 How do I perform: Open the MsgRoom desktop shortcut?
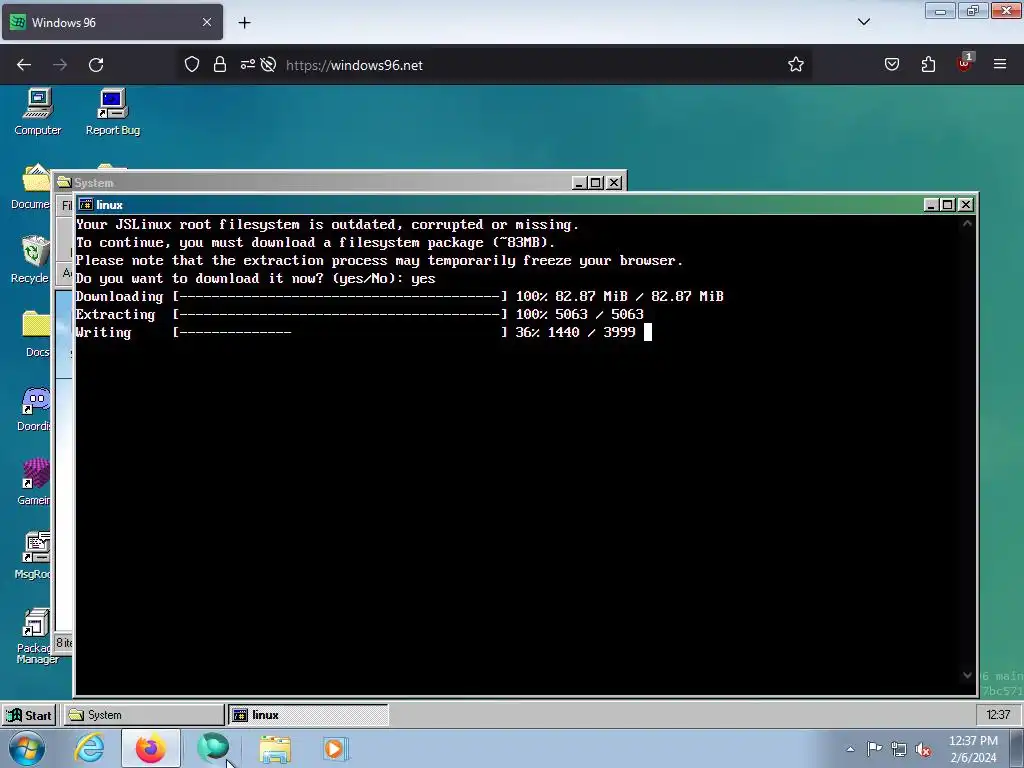[x=33, y=556]
